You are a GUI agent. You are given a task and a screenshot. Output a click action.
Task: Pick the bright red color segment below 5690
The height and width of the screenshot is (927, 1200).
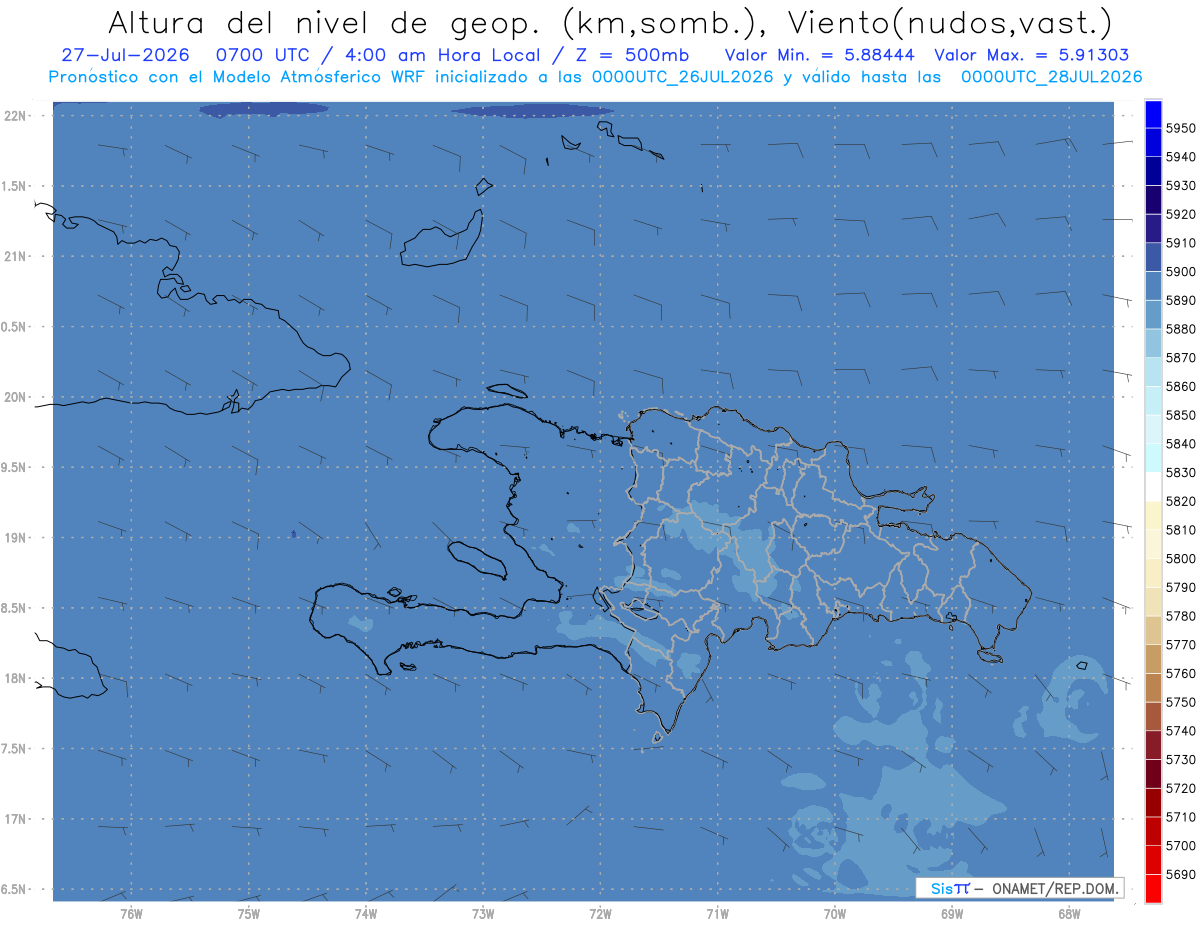1153,888
